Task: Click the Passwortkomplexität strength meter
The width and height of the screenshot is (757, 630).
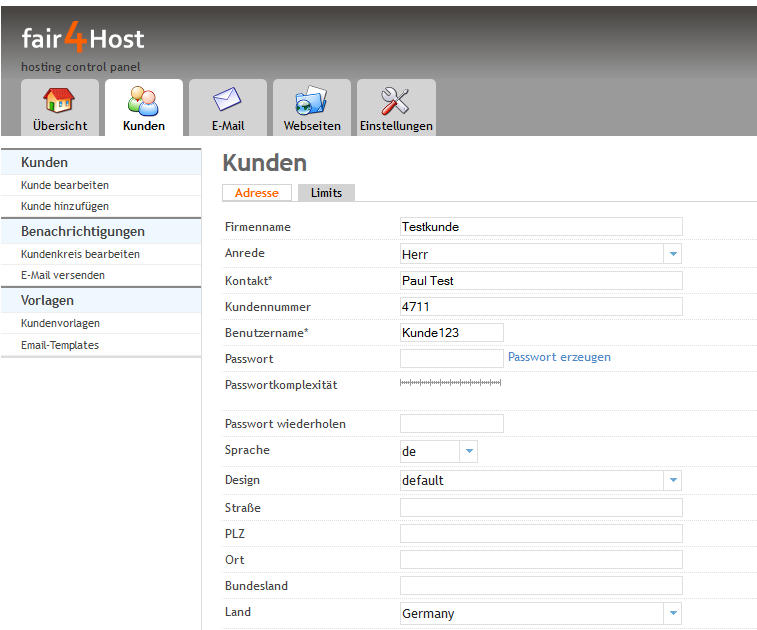Action: [x=450, y=383]
